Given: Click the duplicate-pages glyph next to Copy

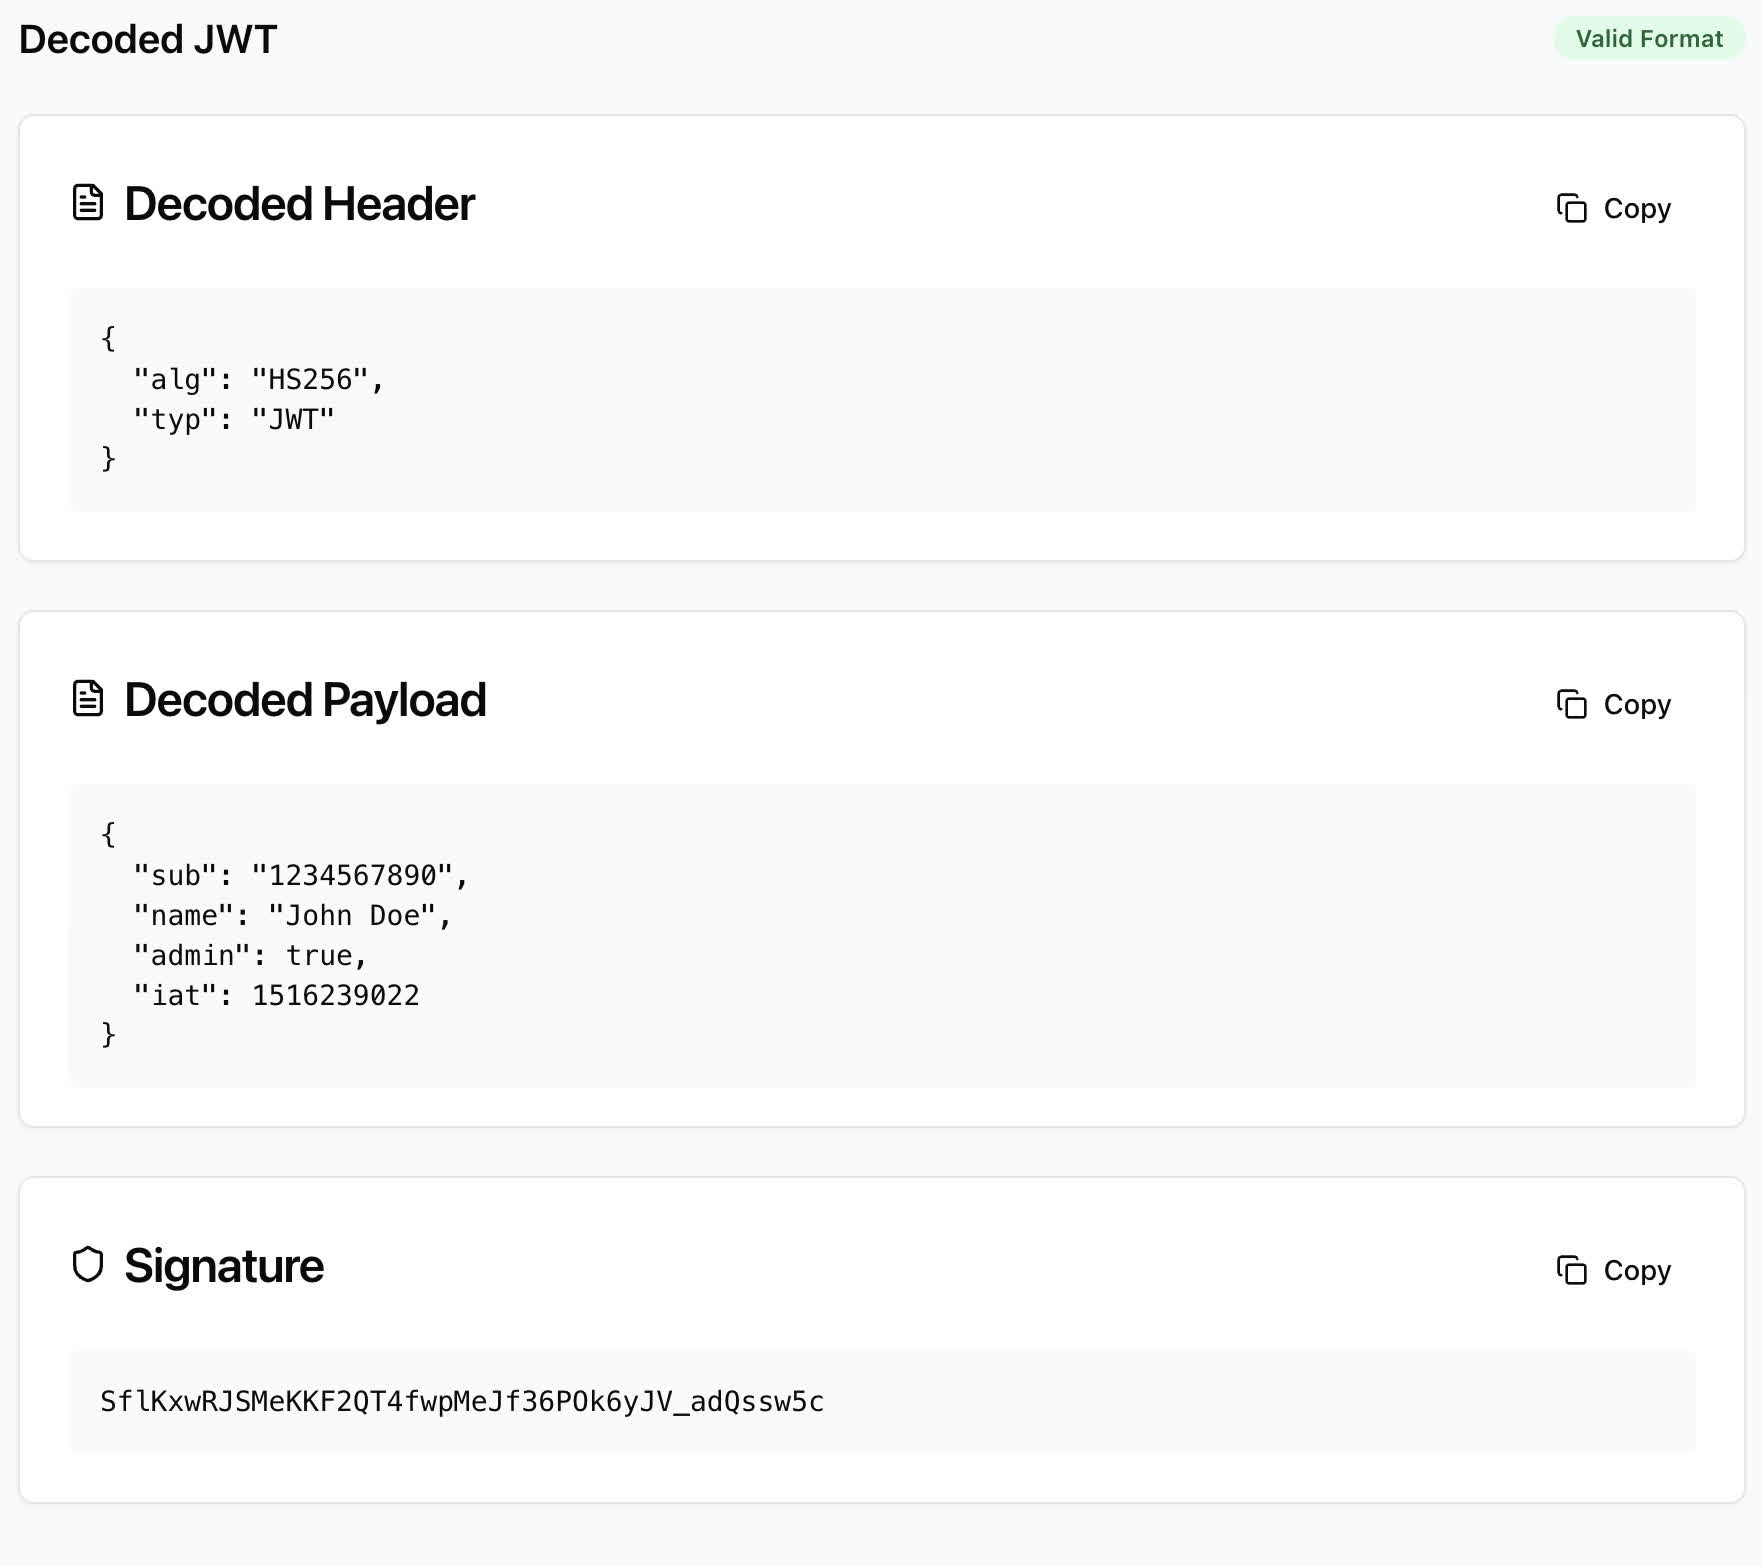Looking at the screenshot, I should [x=1572, y=209].
